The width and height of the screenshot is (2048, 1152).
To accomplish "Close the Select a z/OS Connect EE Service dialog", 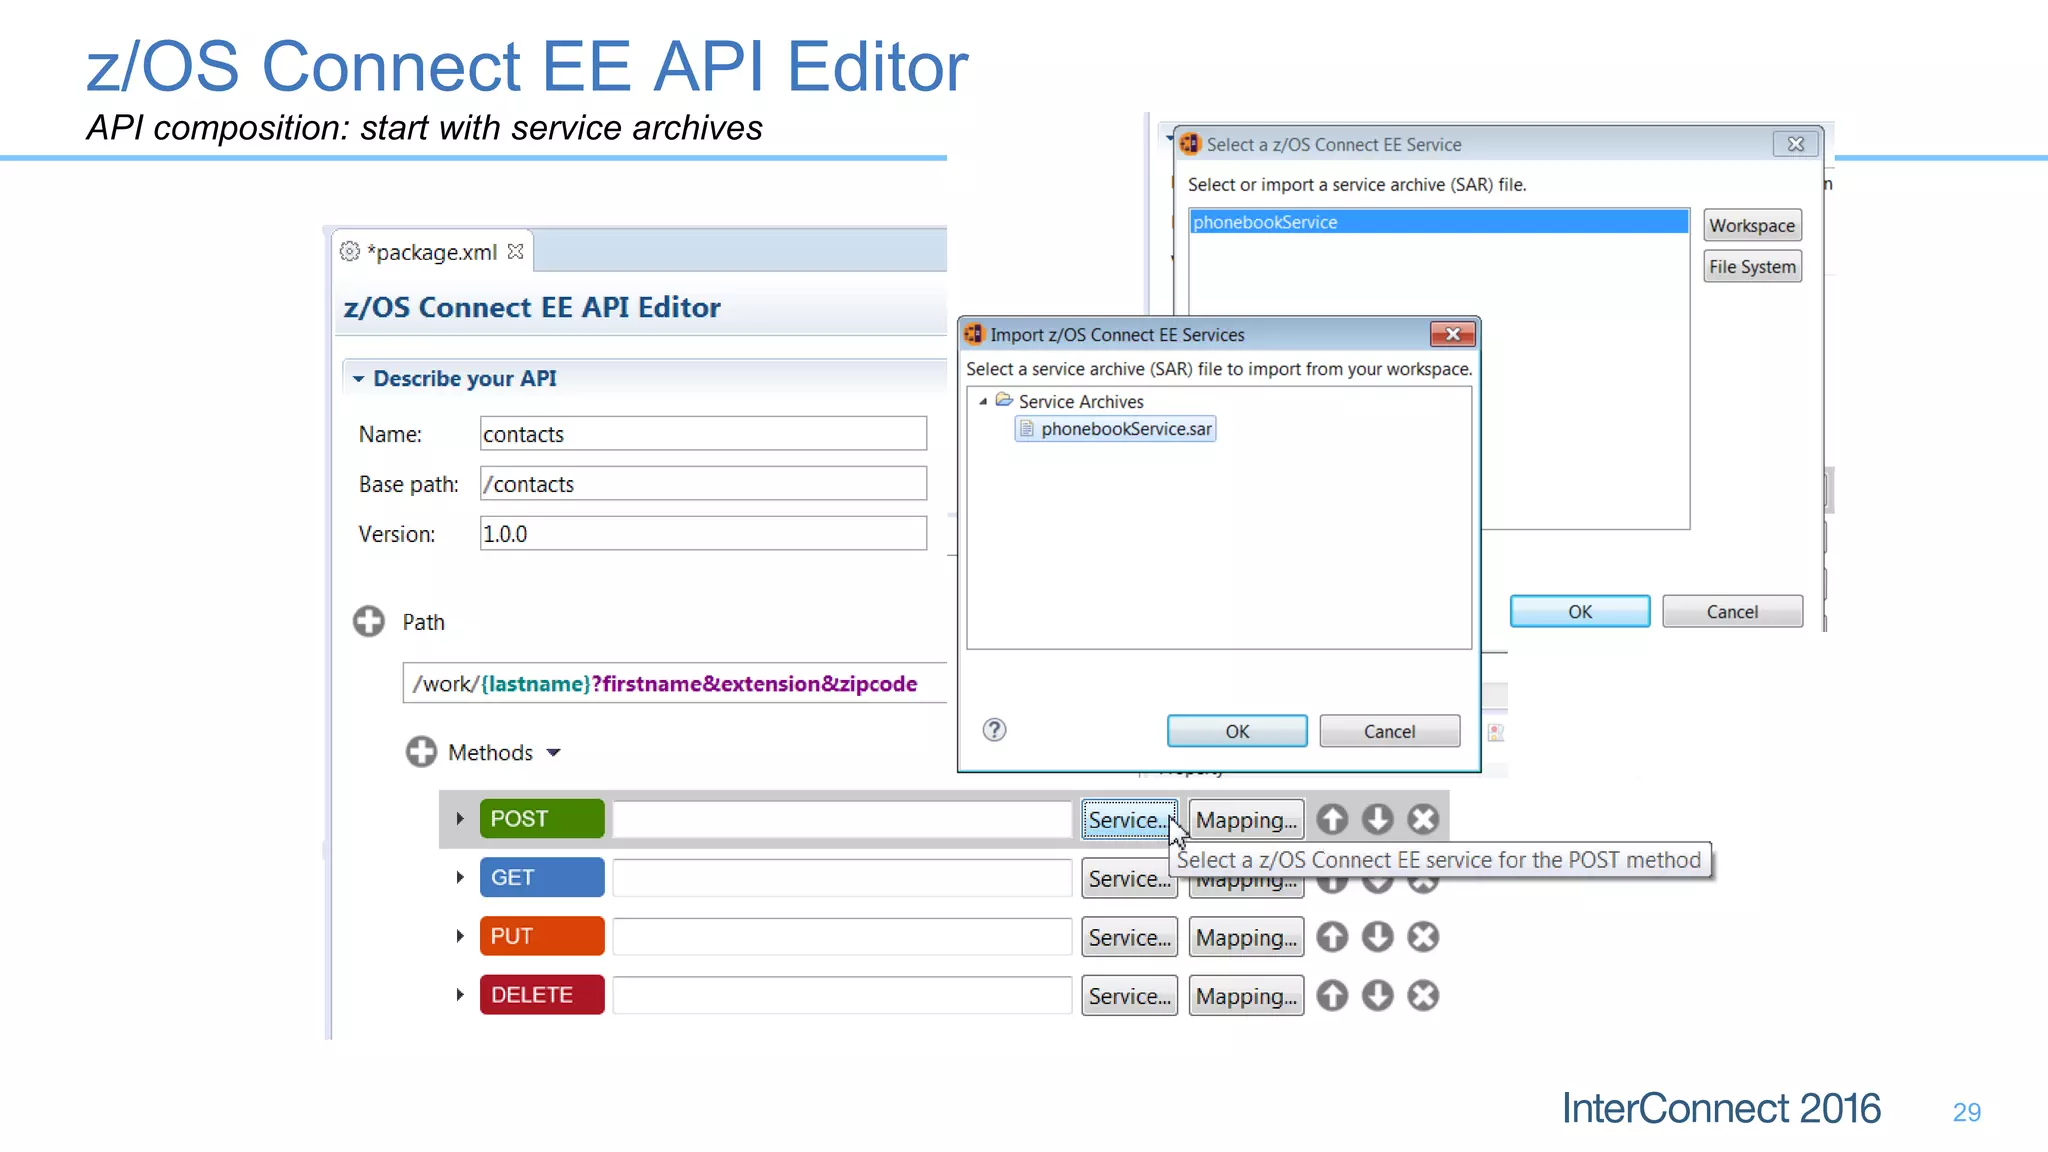I will tap(1796, 144).
